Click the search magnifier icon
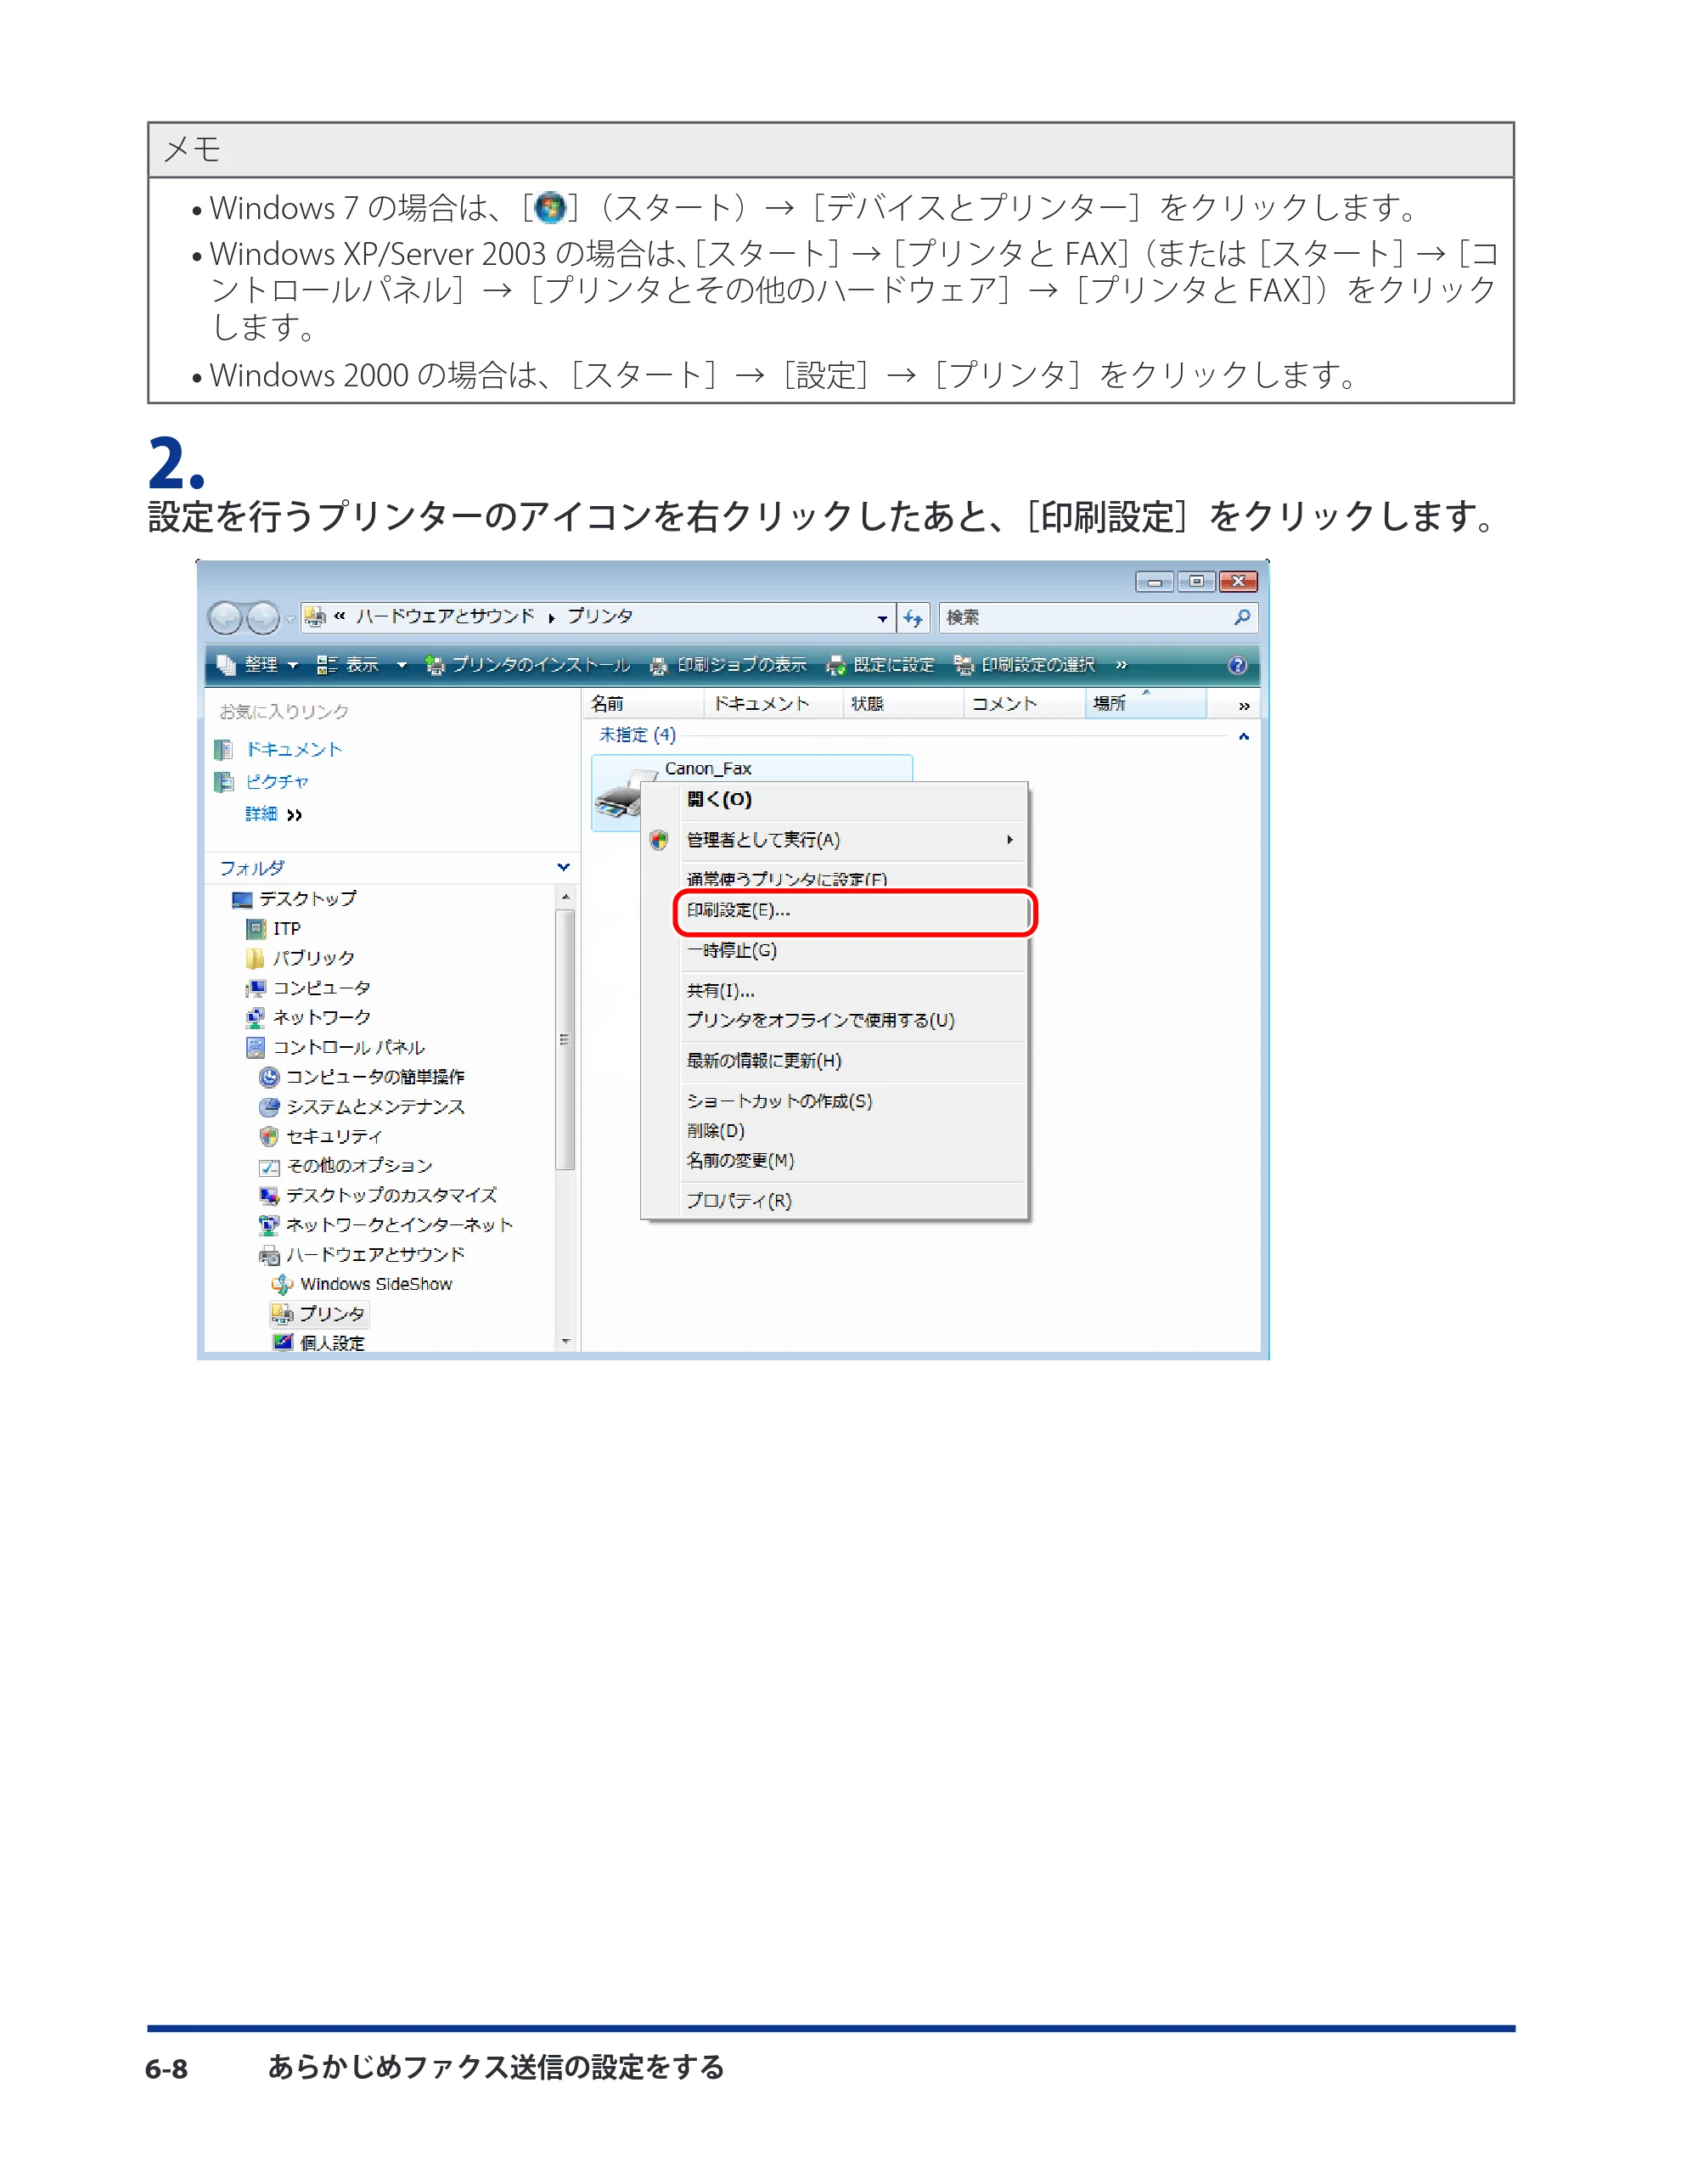The height and width of the screenshot is (2184, 1698). pyautogui.click(x=1241, y=618)
